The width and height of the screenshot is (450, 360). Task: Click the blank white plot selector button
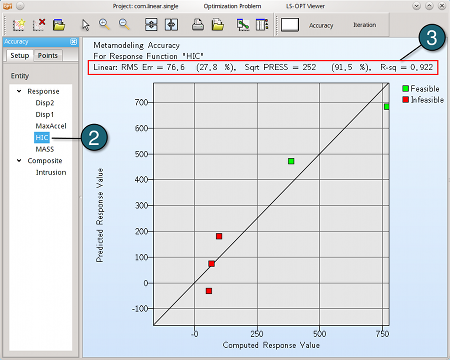pyautogui.click(x=290, y=25)
